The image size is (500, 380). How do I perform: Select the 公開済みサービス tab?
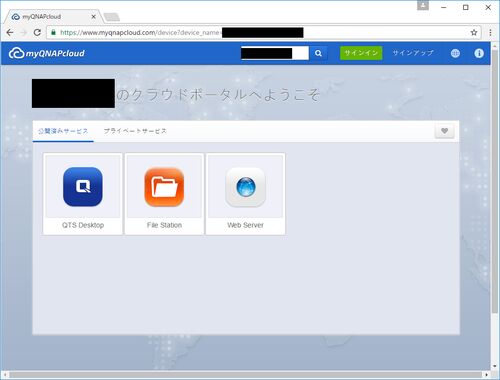tap(63, 131)
